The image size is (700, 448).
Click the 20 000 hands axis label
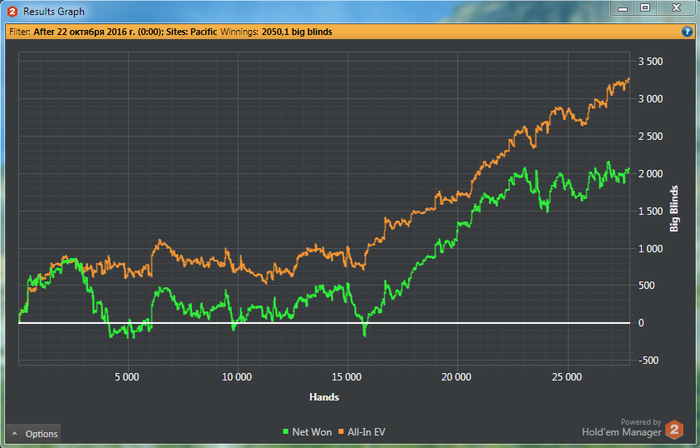pyautogui.click(x=456, y=377)
